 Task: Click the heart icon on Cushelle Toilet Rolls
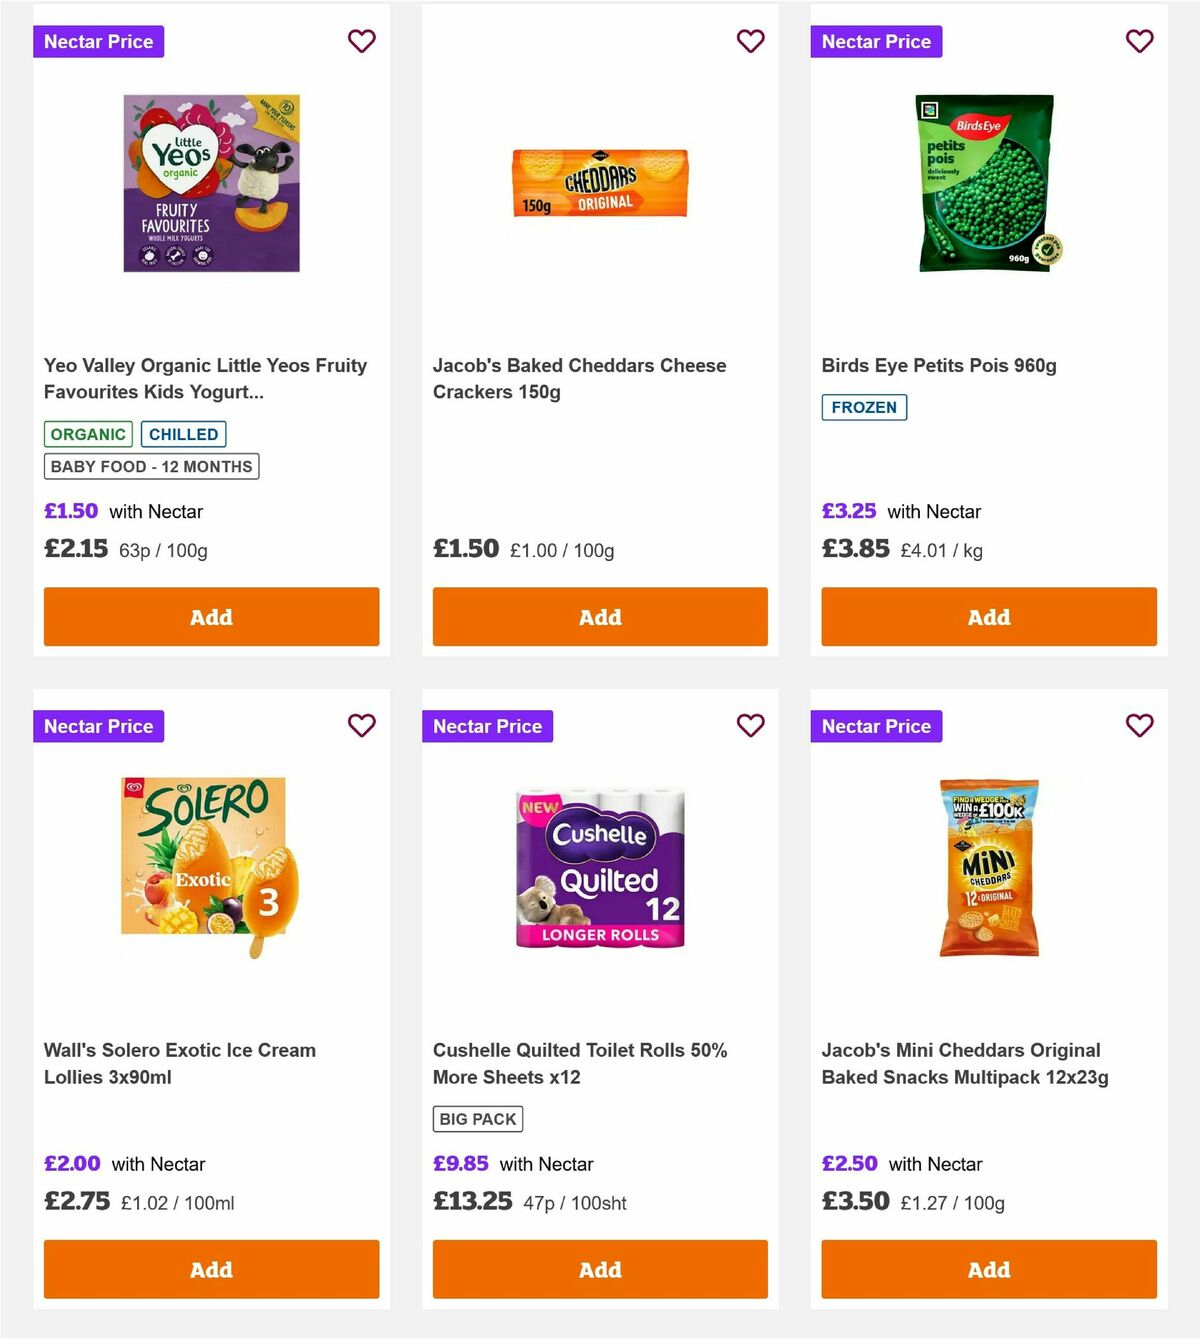(x=750, y=726)
